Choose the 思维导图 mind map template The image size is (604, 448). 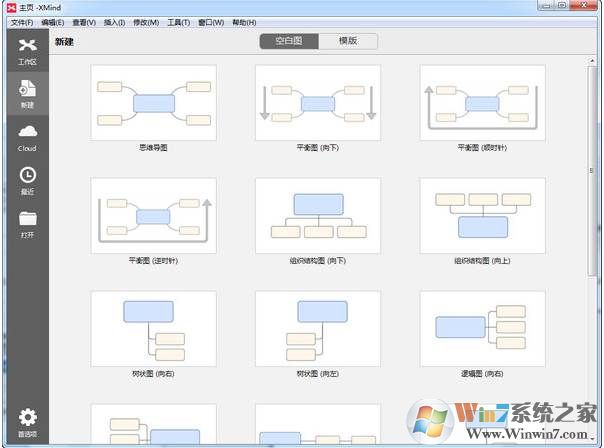point(152,103)
